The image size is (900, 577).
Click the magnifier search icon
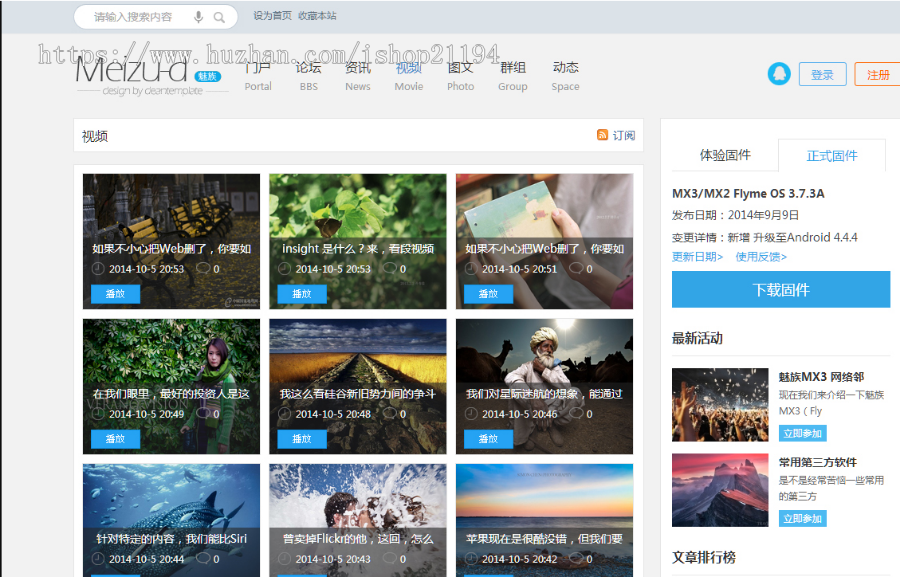[219, 17]
